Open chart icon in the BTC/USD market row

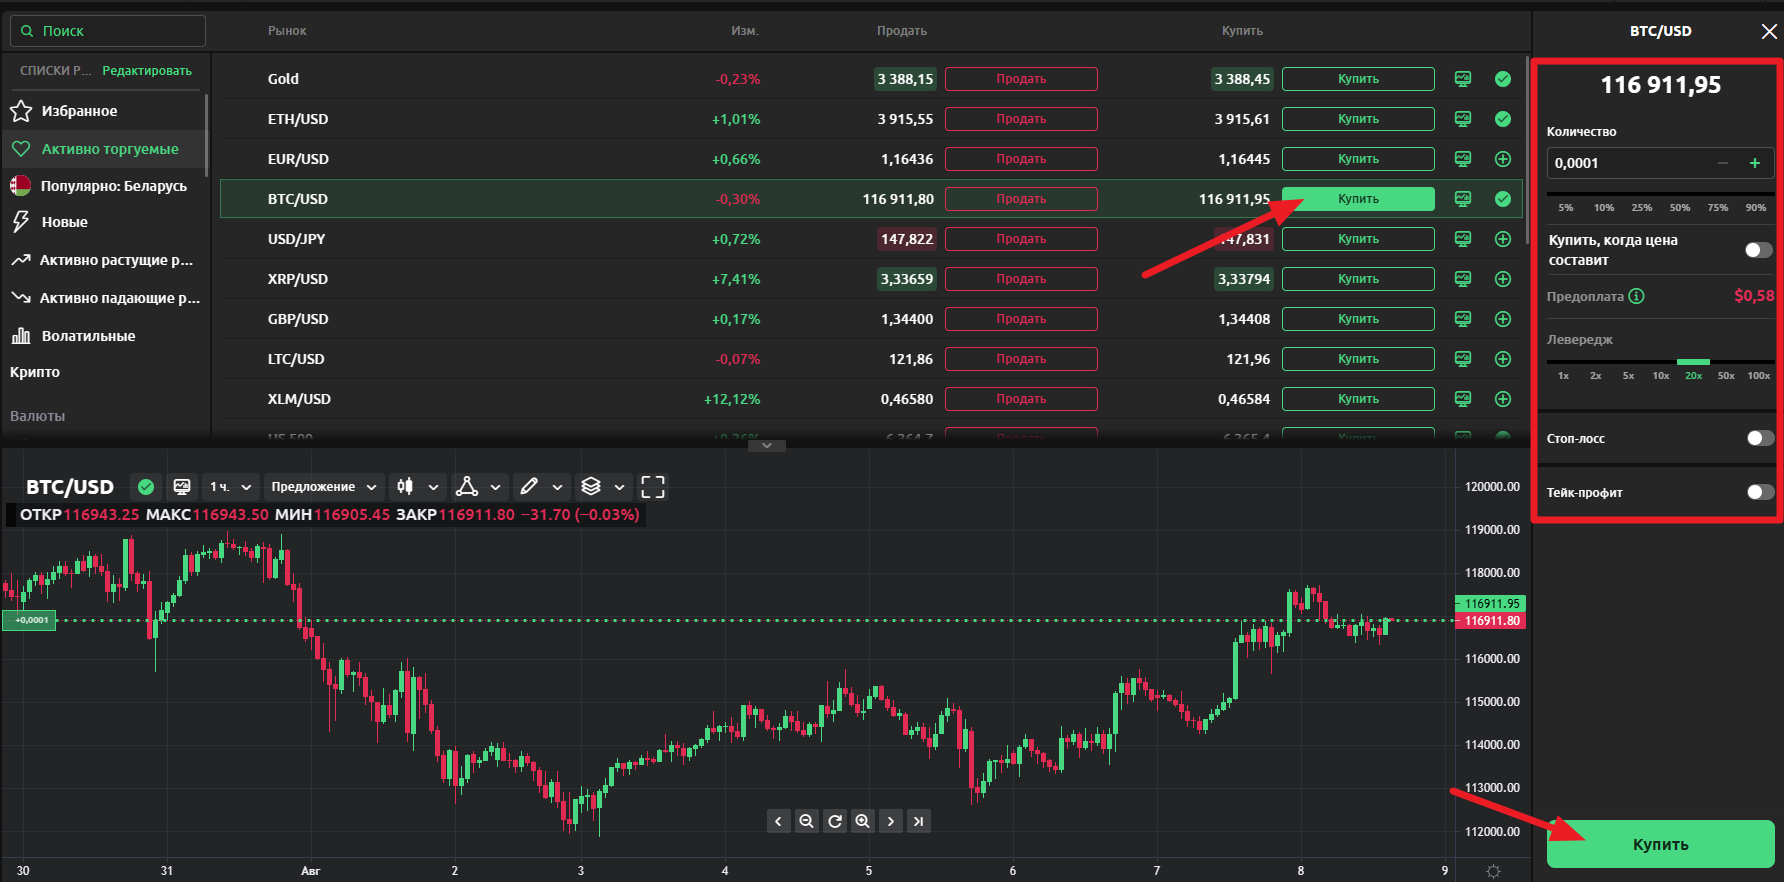[x=1463, y=199]
